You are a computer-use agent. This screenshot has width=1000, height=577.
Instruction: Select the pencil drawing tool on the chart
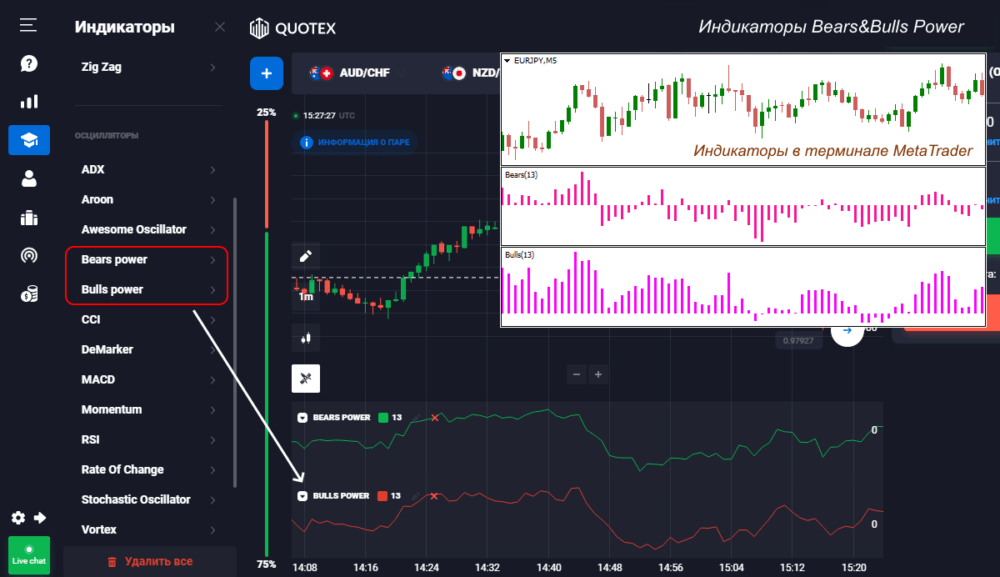306,257
